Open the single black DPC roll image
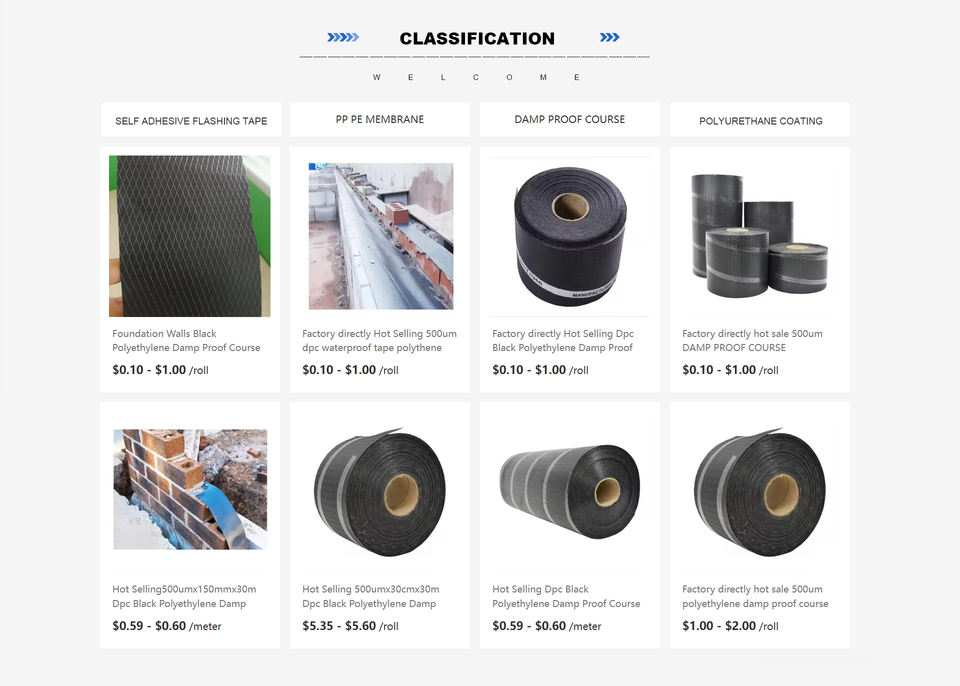The height and width of the screenshot is (686, 960). point(570,236)
